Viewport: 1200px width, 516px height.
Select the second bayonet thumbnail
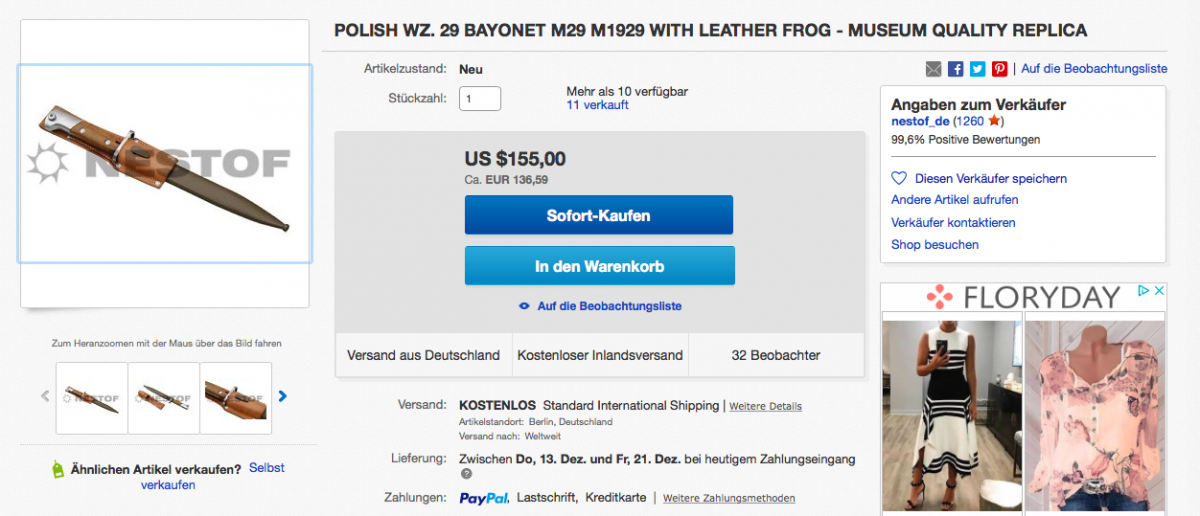pos(163,397)
